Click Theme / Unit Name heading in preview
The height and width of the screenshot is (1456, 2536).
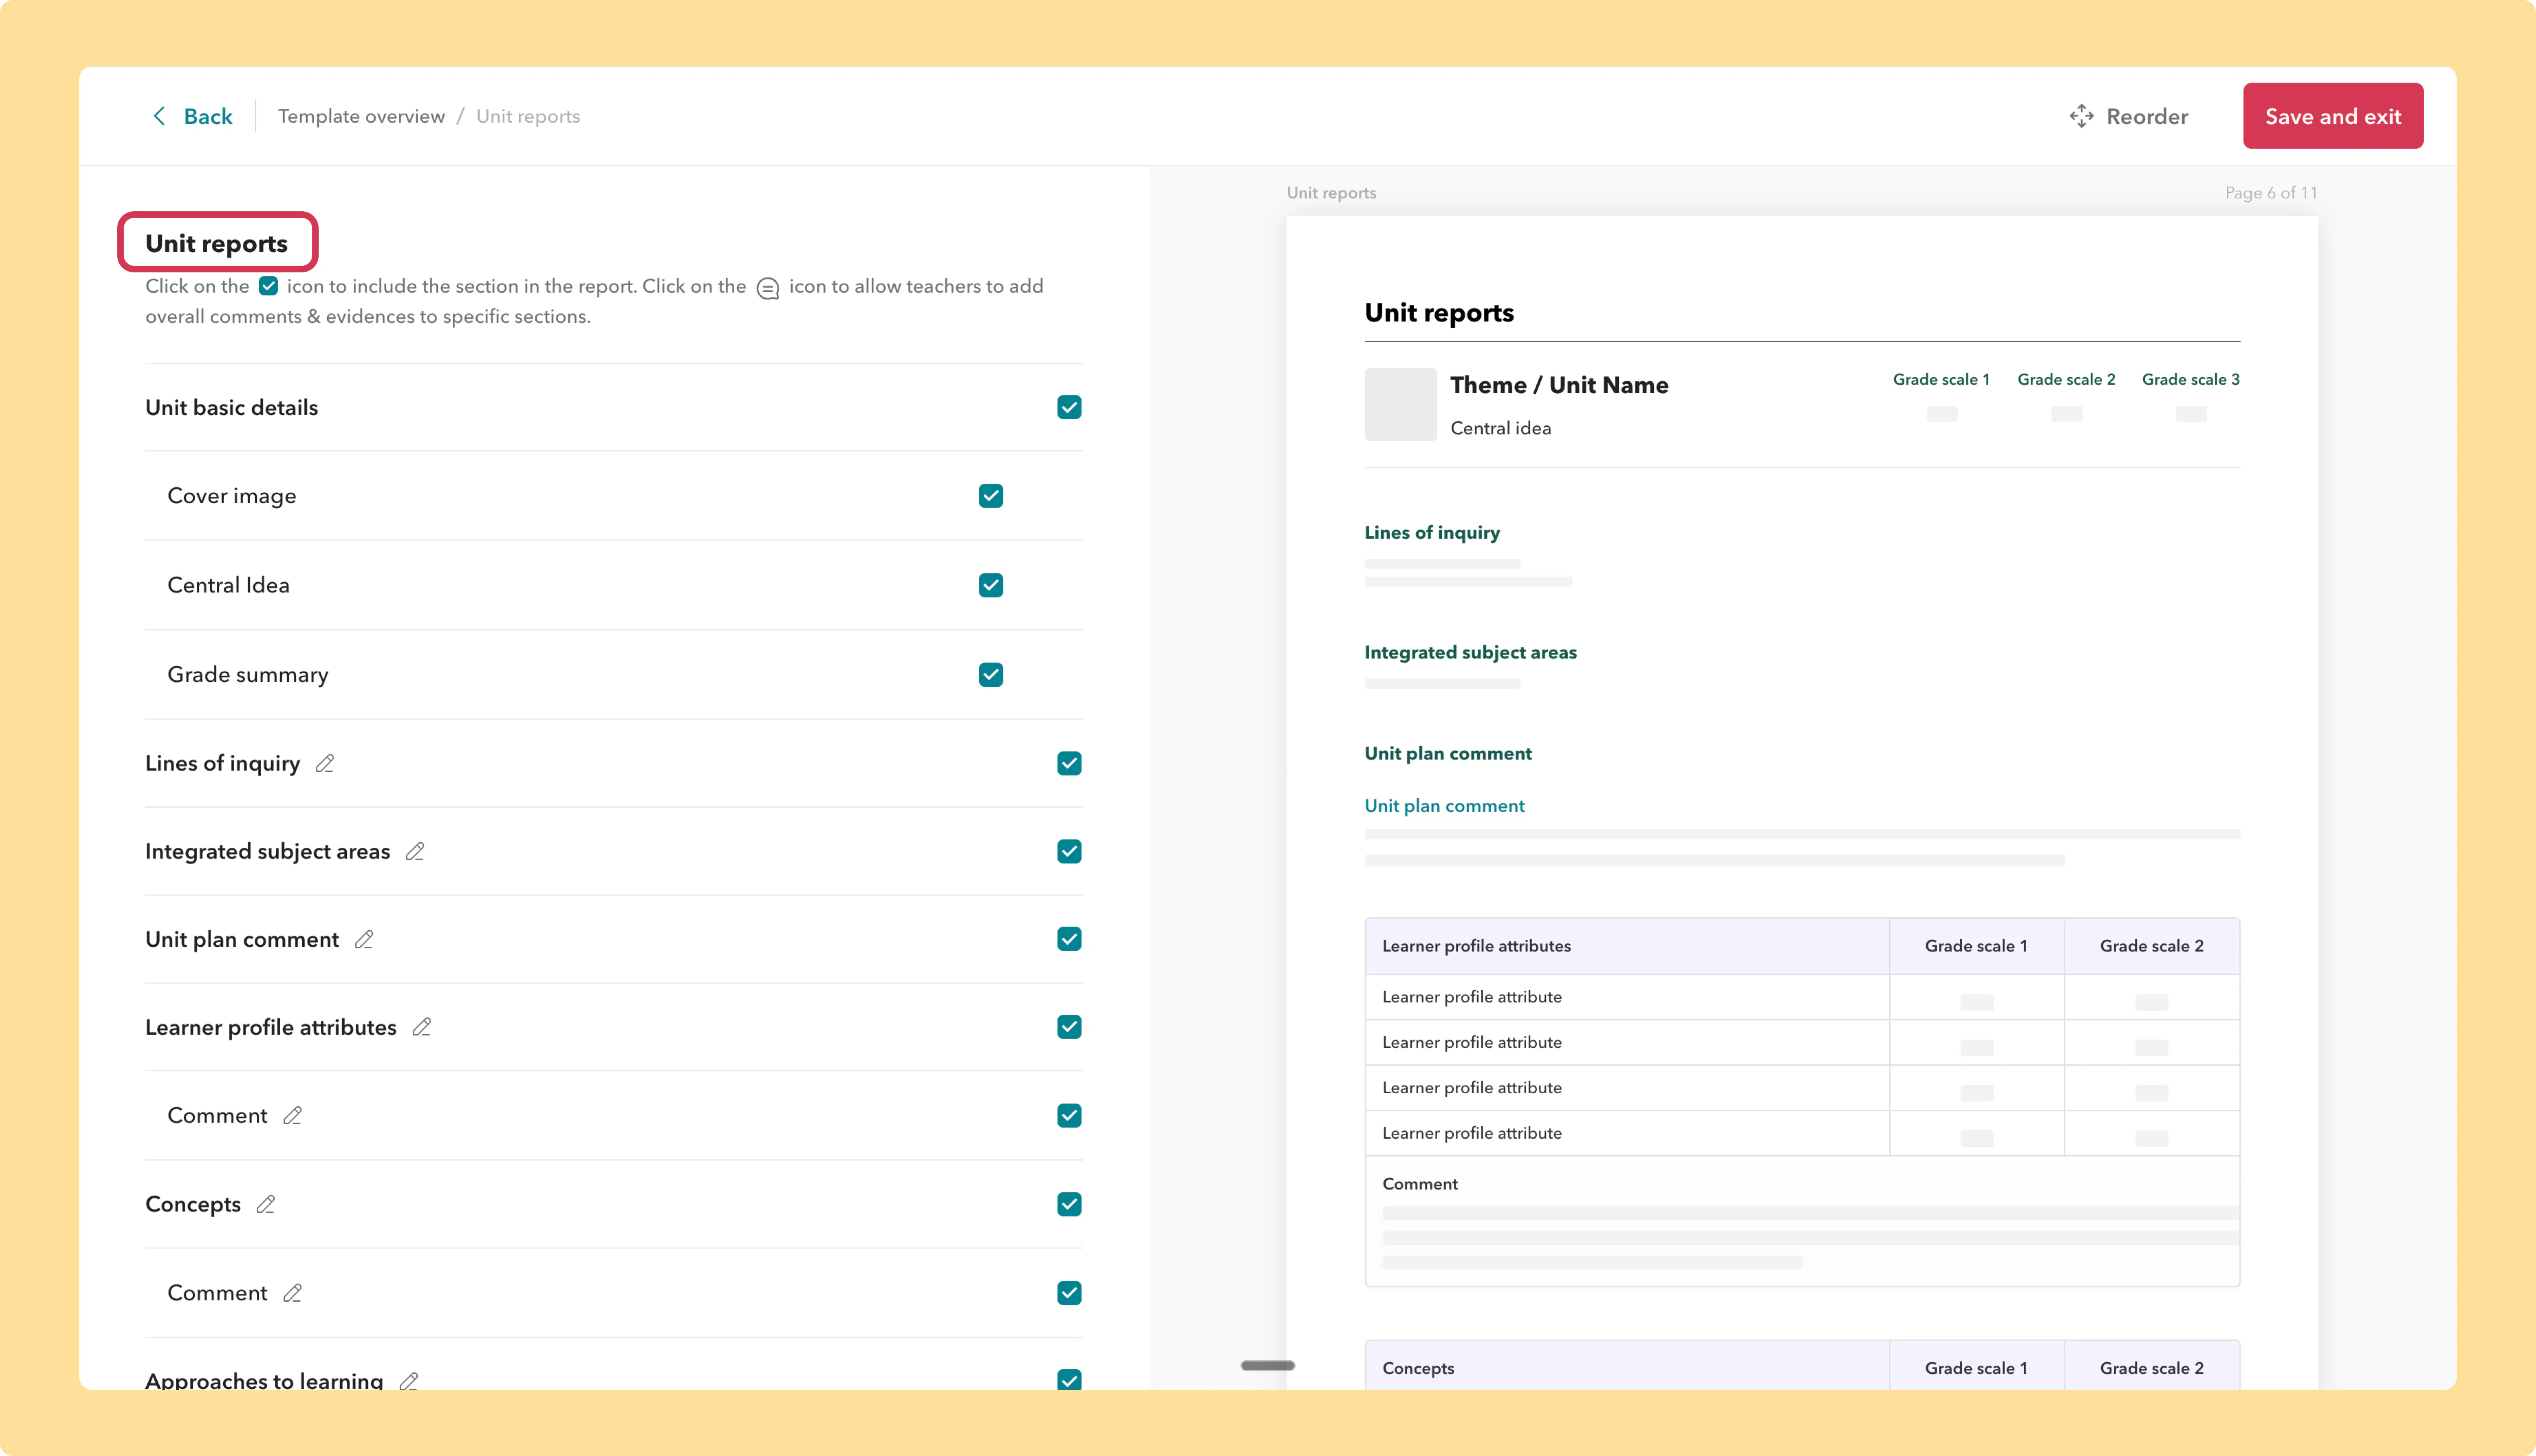click(1559, 385)
